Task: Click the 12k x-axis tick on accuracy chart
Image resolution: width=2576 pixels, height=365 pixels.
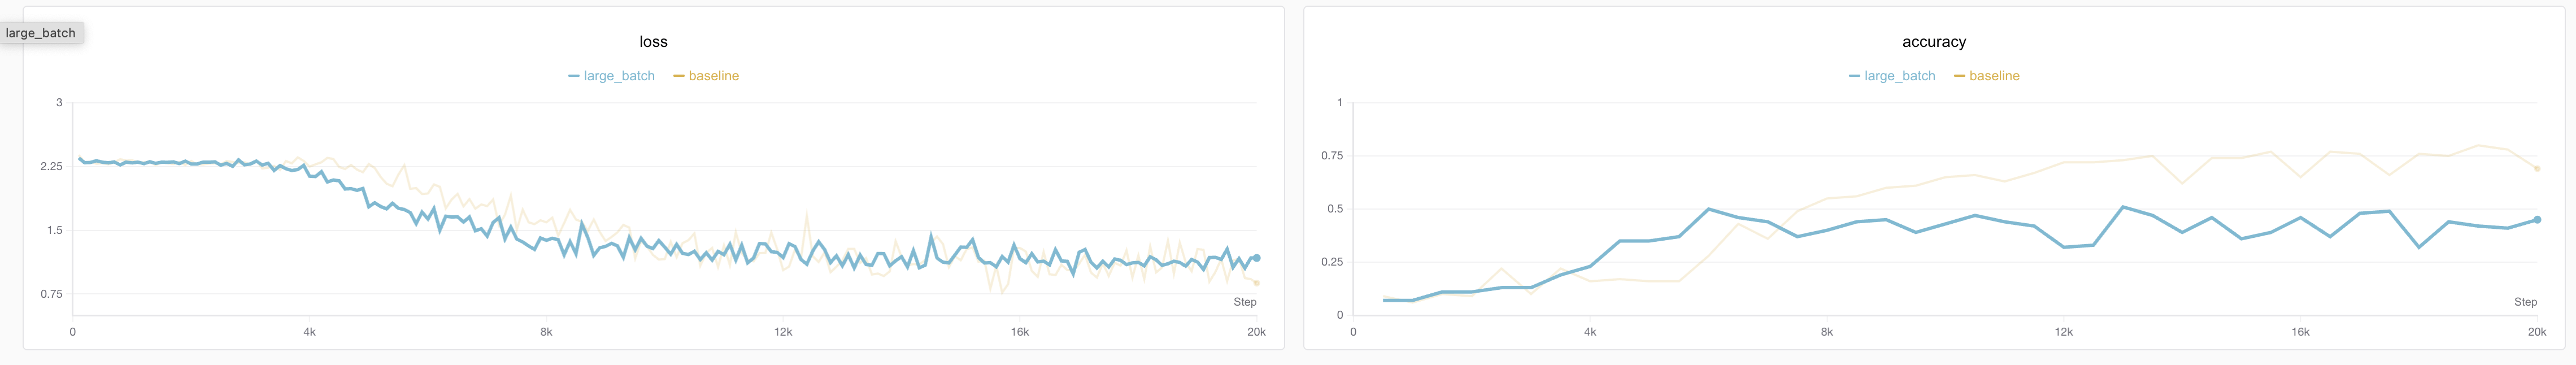Action: point(2063,332)
